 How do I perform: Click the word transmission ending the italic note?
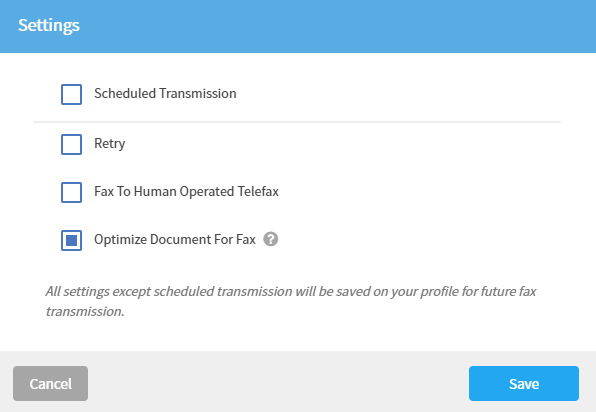click(85, 312)
